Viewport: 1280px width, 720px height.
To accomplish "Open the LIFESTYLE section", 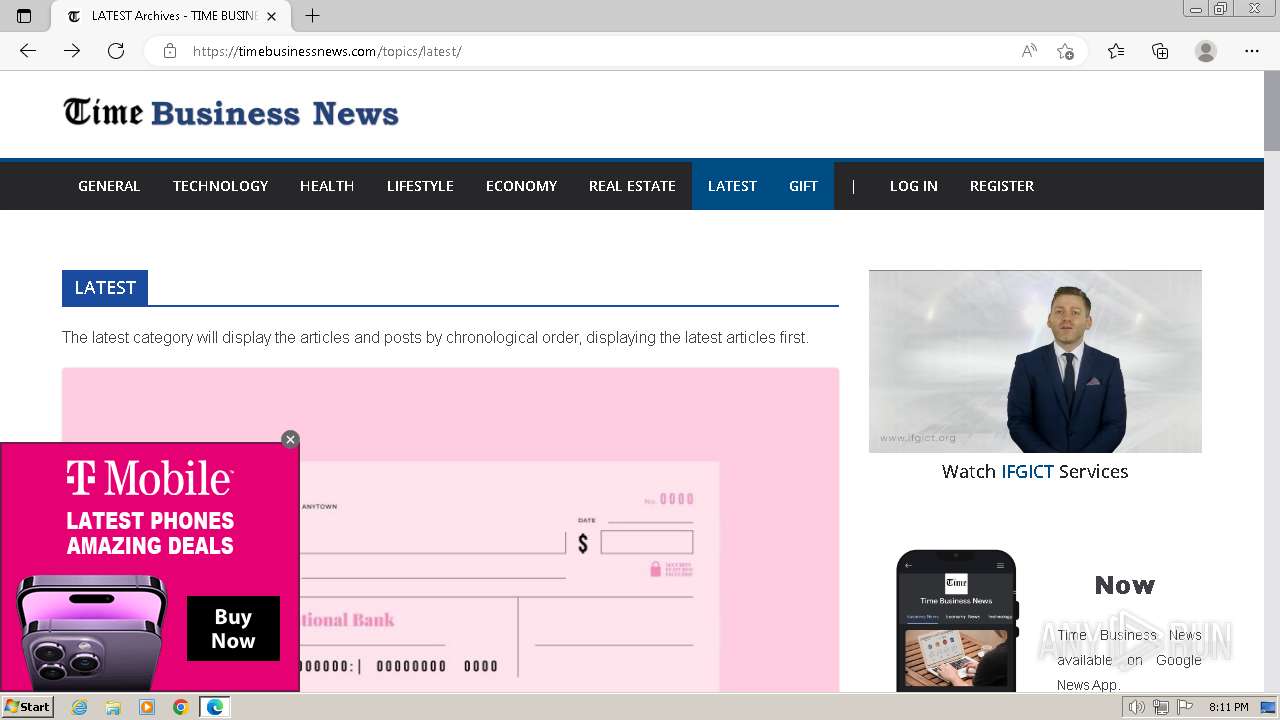I will point(420,186).
